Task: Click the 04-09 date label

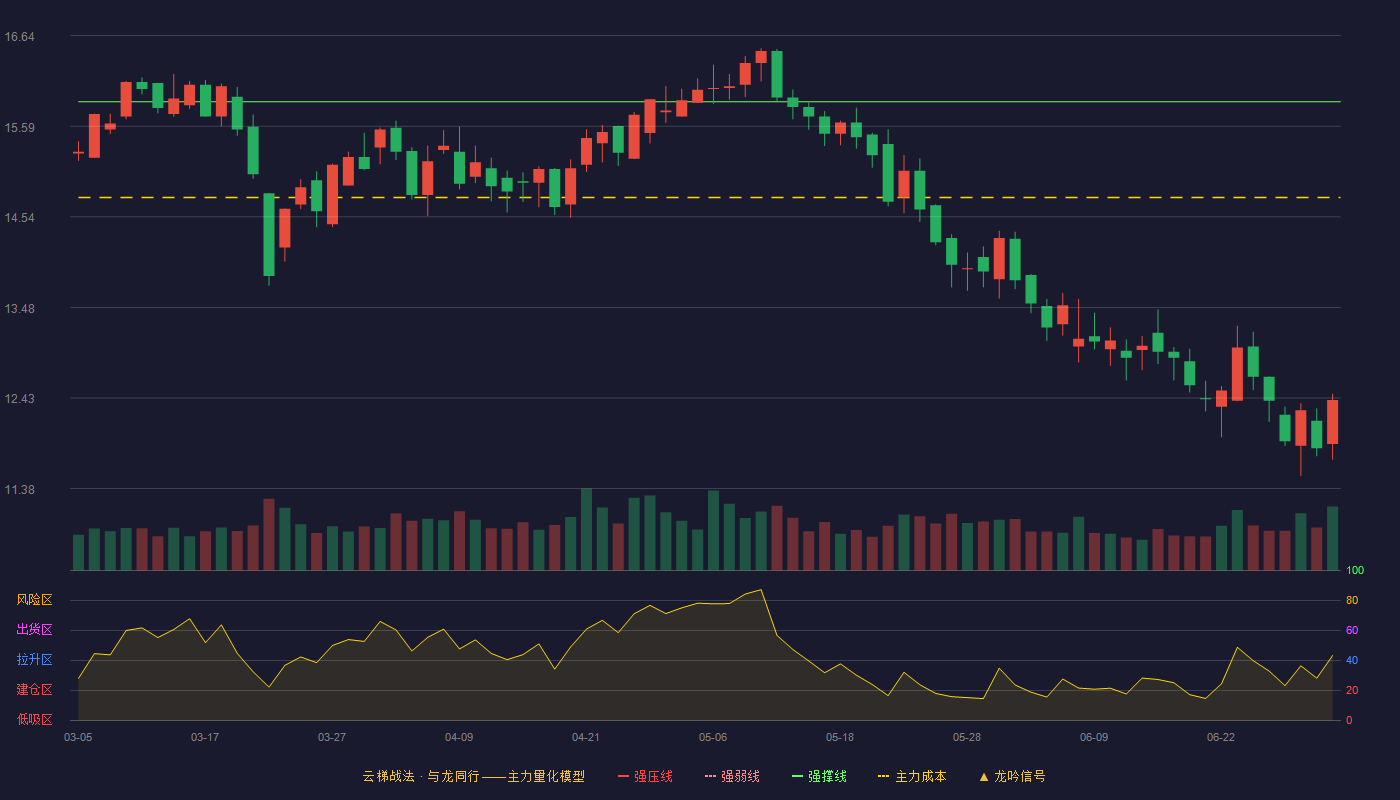Action: [x=459, y=737]
